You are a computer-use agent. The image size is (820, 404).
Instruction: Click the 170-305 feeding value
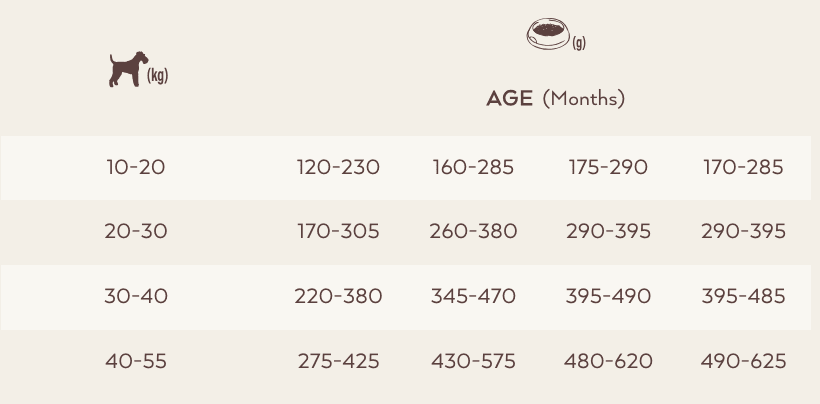click(x=338, y=232)
